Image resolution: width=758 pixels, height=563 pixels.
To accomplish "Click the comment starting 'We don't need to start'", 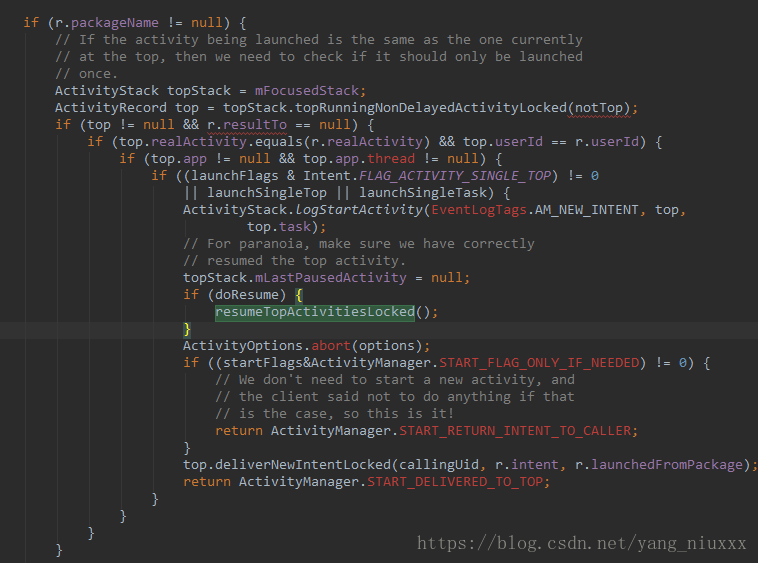I will tap(395, 380).
